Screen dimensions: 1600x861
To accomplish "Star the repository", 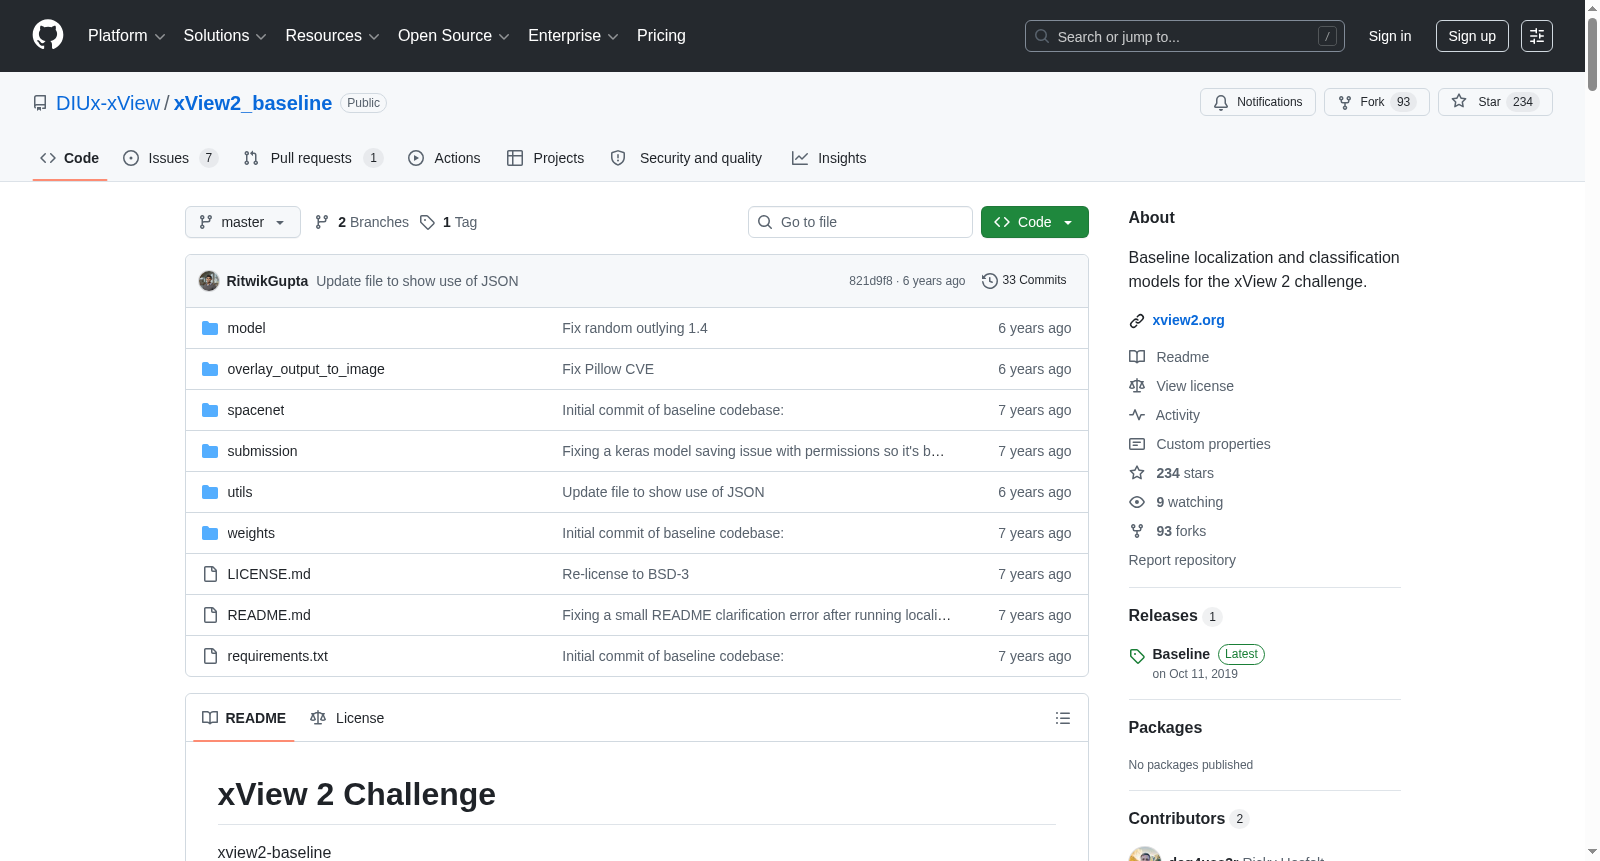I will [1495, 102].
